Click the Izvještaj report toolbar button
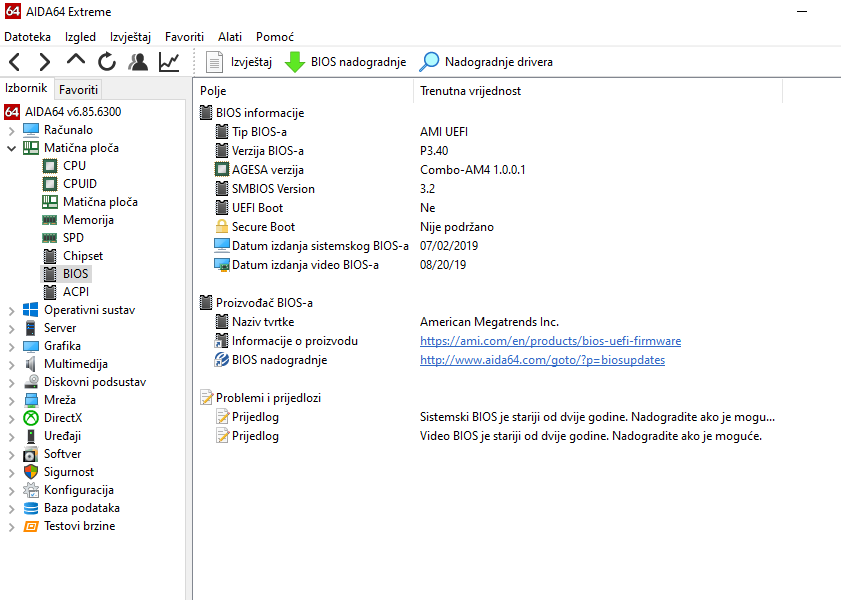This screenshot has width=841, height=600. (x=239, y=62)
